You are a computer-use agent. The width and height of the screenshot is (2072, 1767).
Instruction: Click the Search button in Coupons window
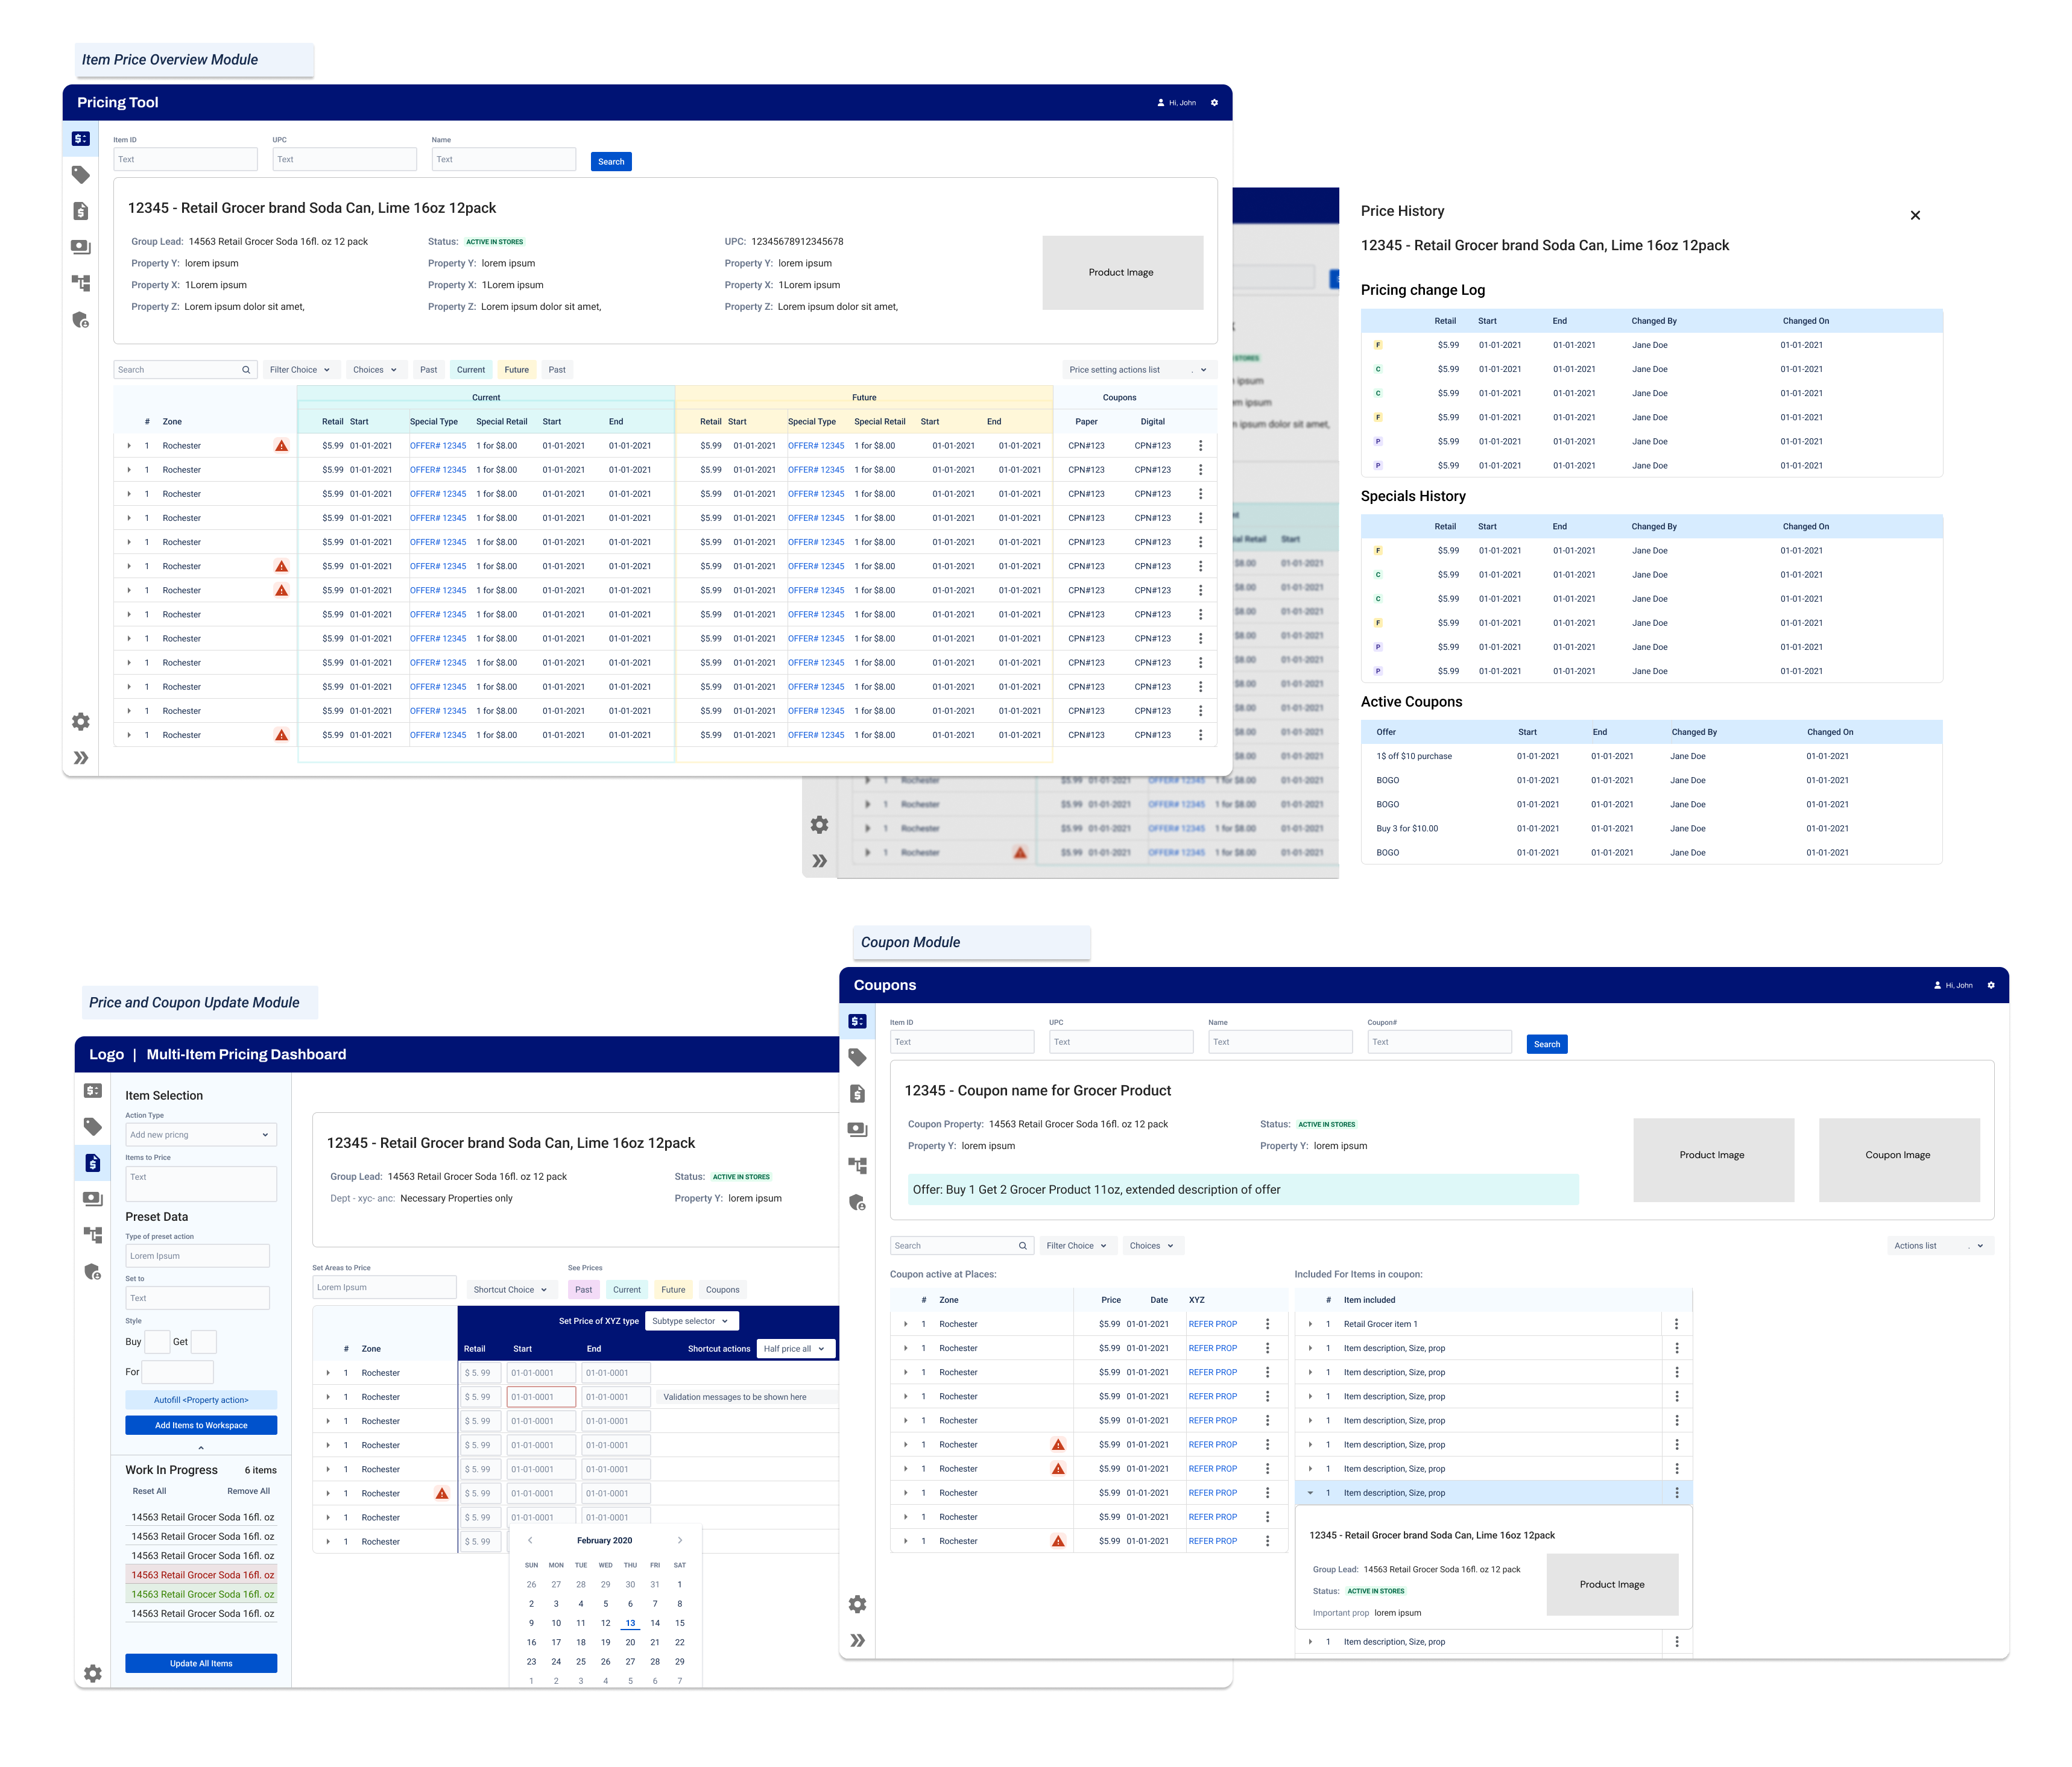1547,1044
